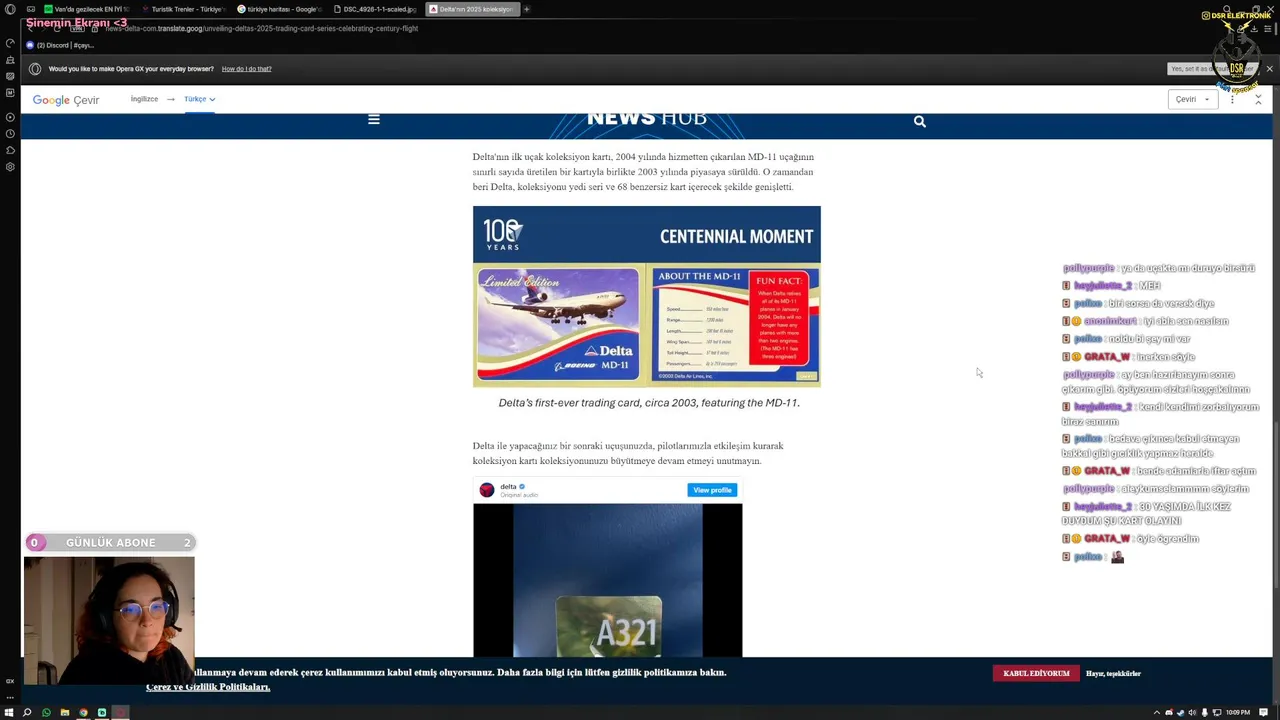Click 'How do I do that?' link
Image resolution: width=1280 pixels, height=720 pixels.
point(246,69)
